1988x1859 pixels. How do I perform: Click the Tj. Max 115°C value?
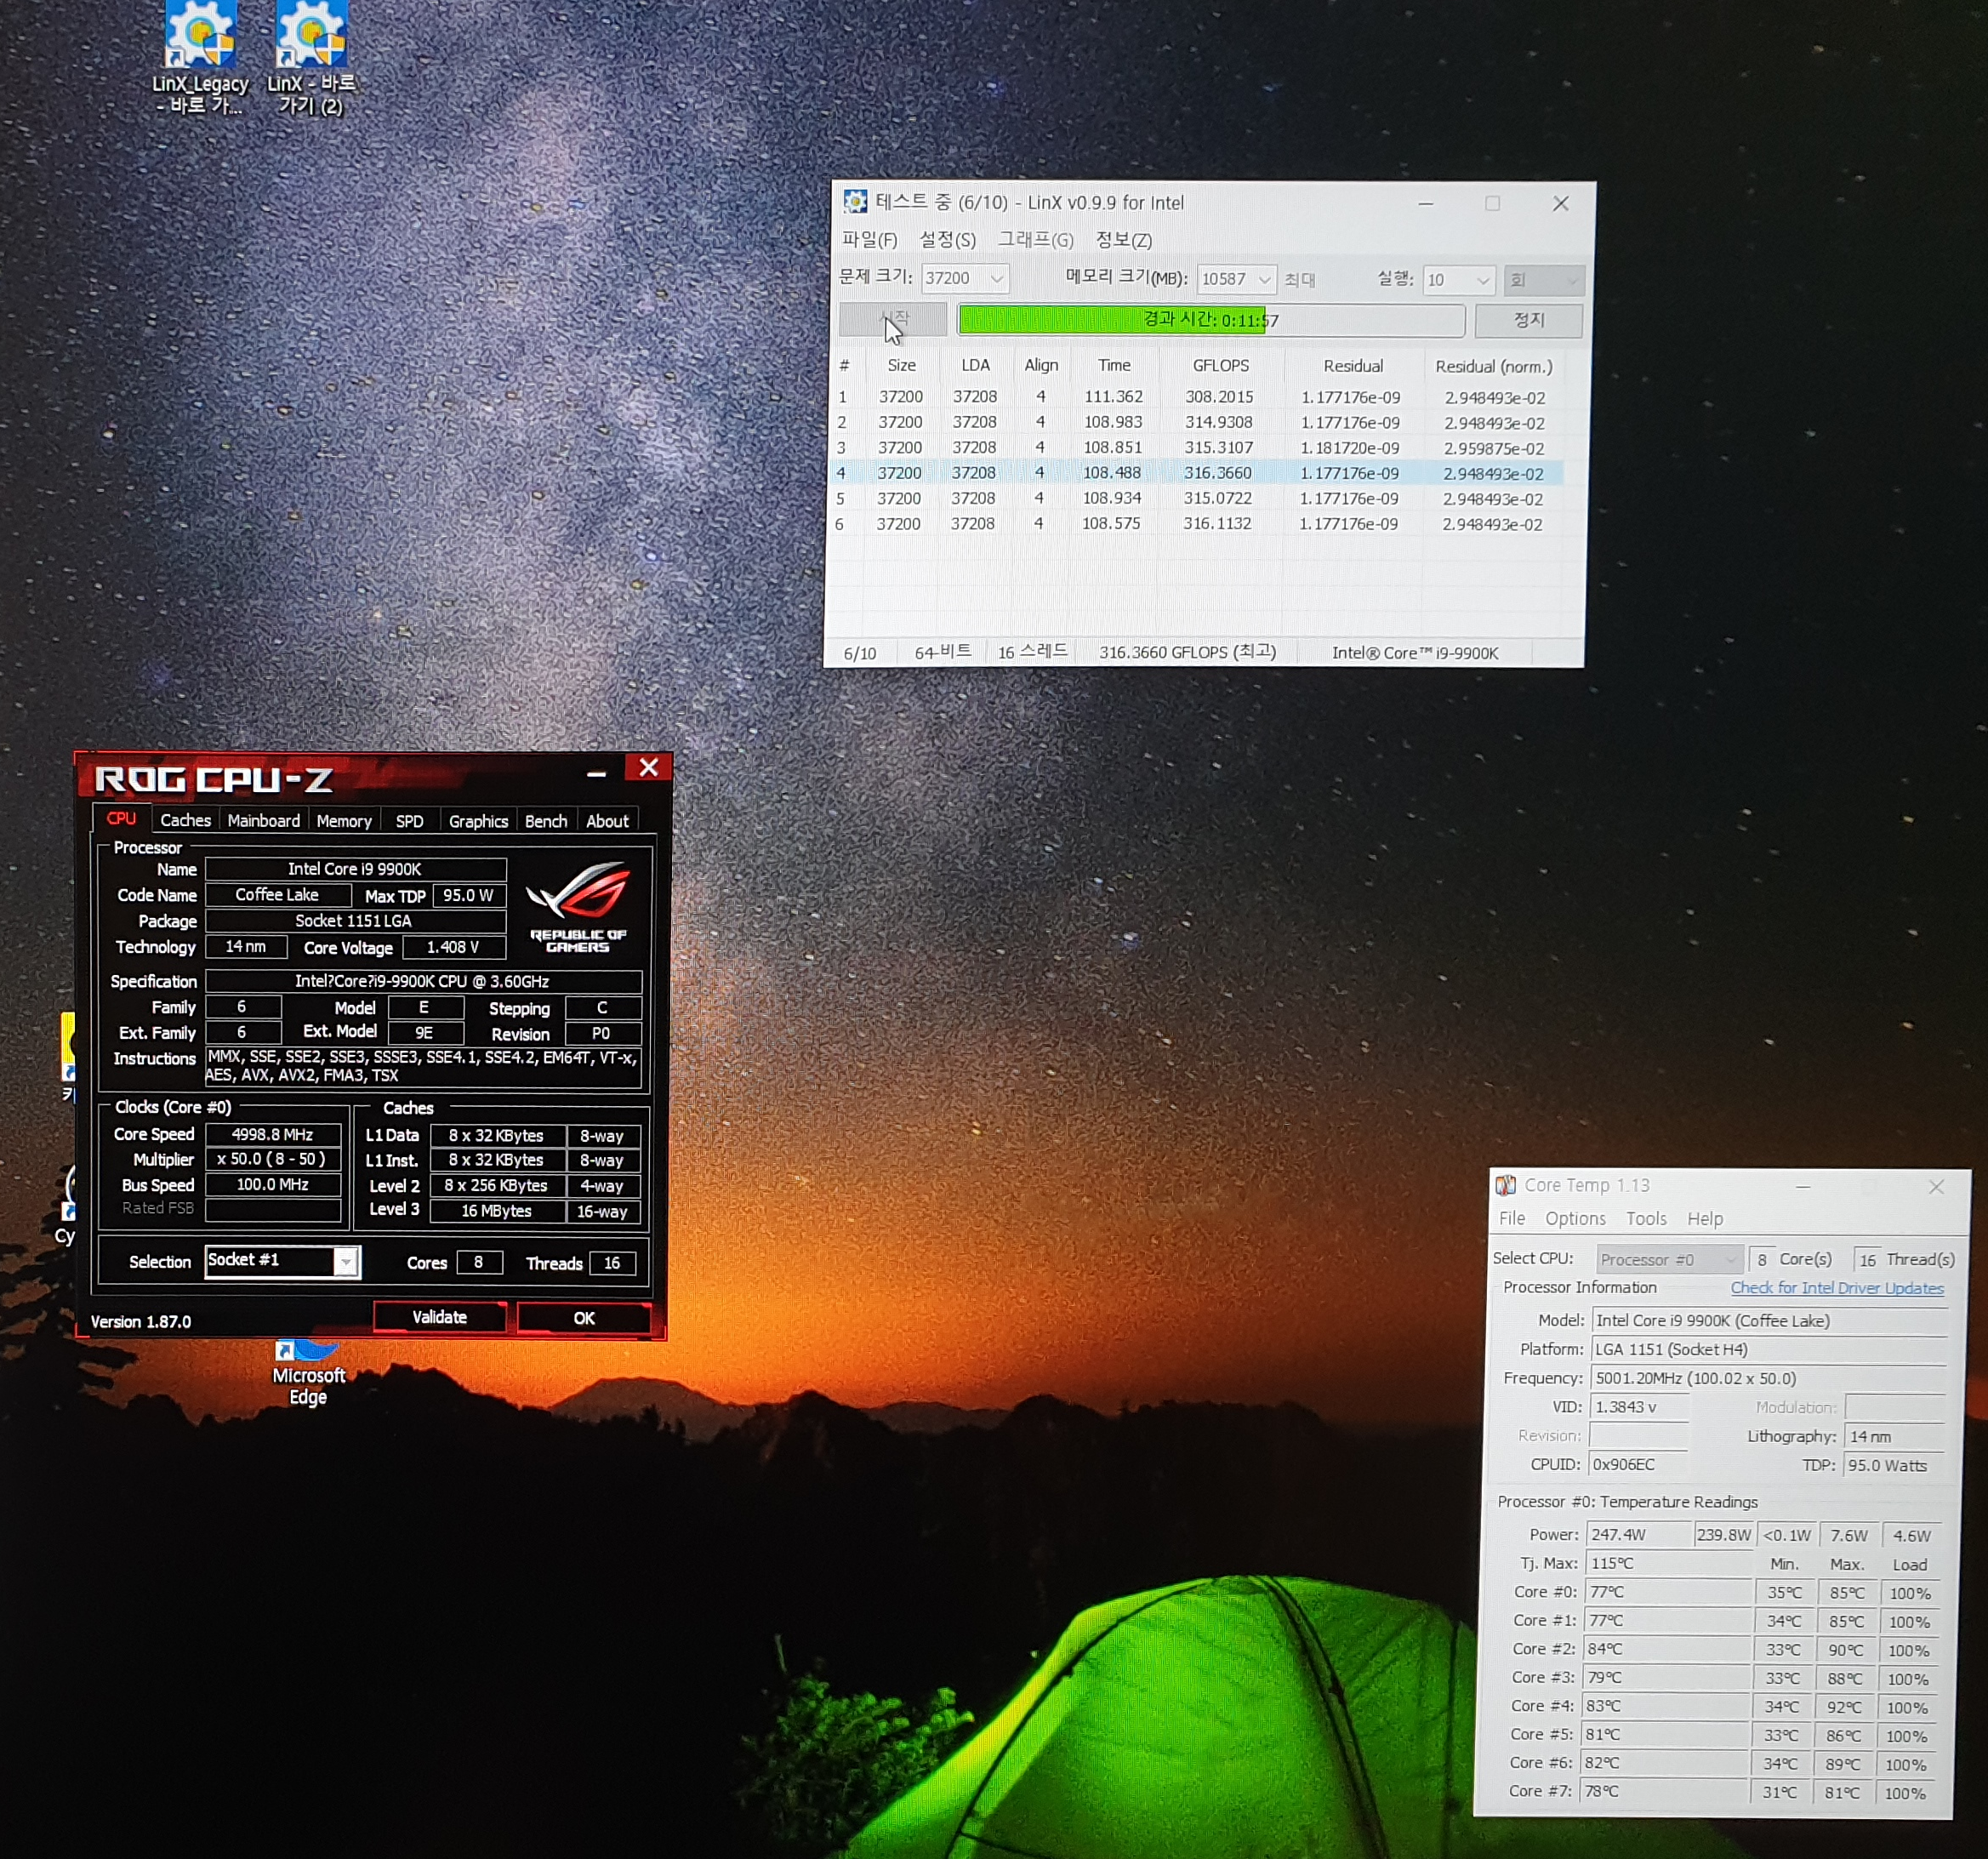[x=1671, y=1563]
